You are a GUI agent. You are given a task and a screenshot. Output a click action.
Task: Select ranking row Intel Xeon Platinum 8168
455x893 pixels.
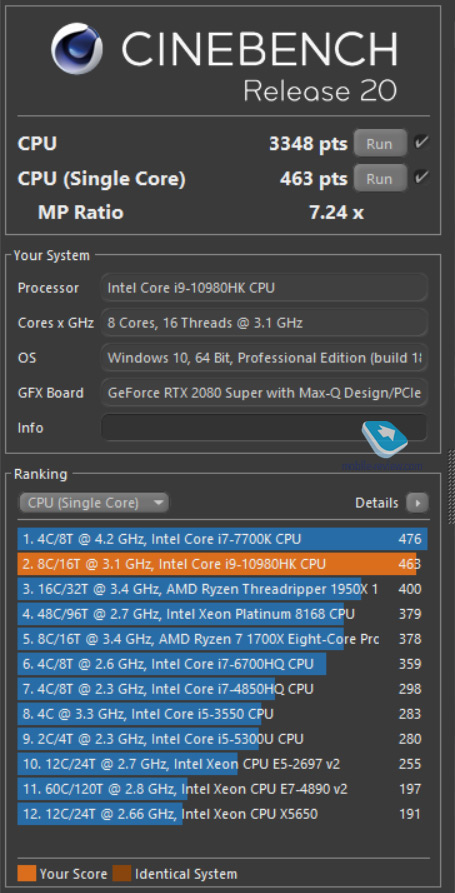pos(223,614)
